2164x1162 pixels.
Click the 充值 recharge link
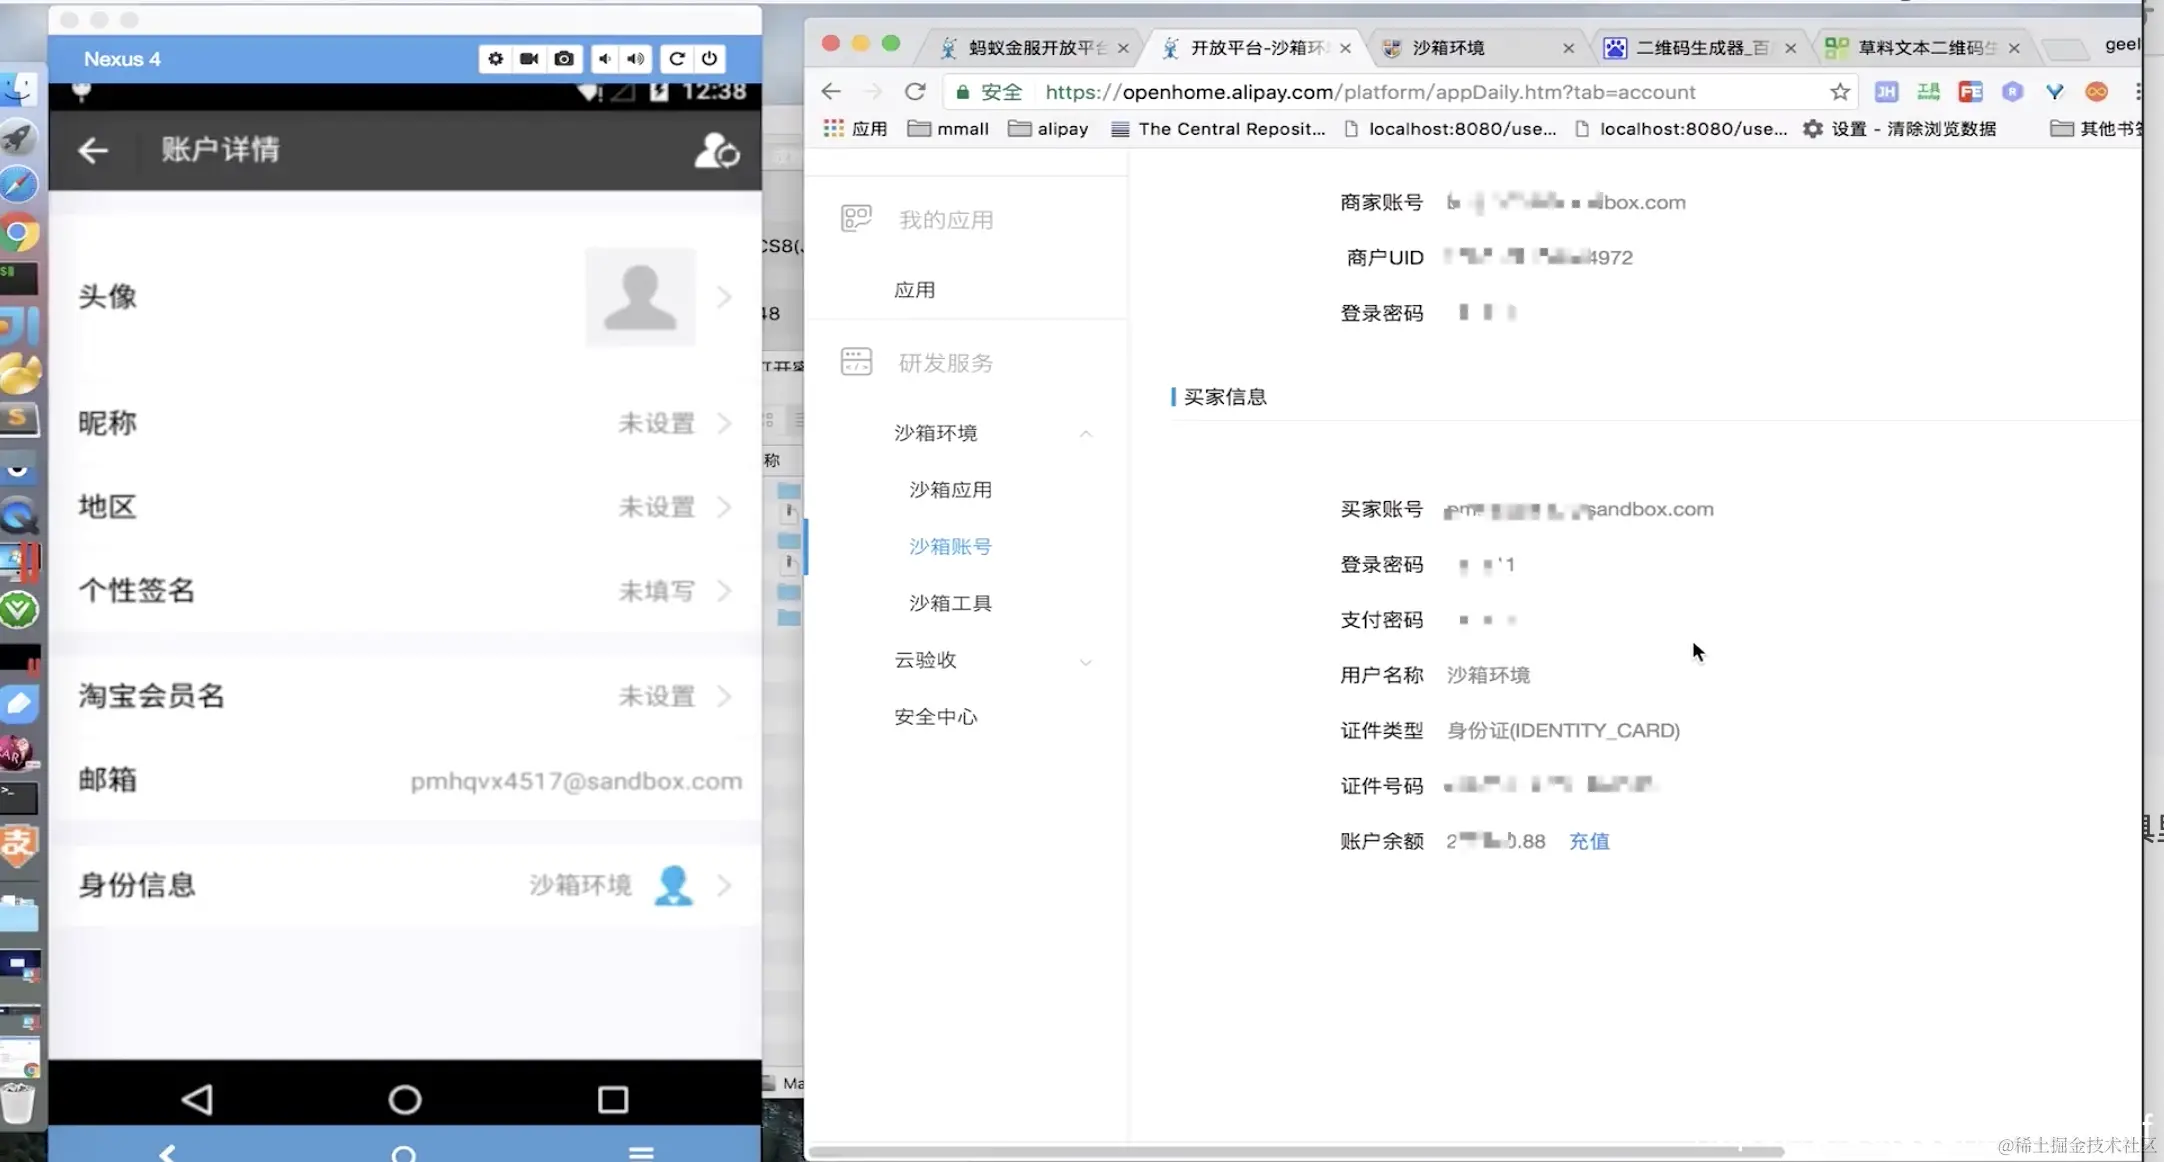(1588, 841)
